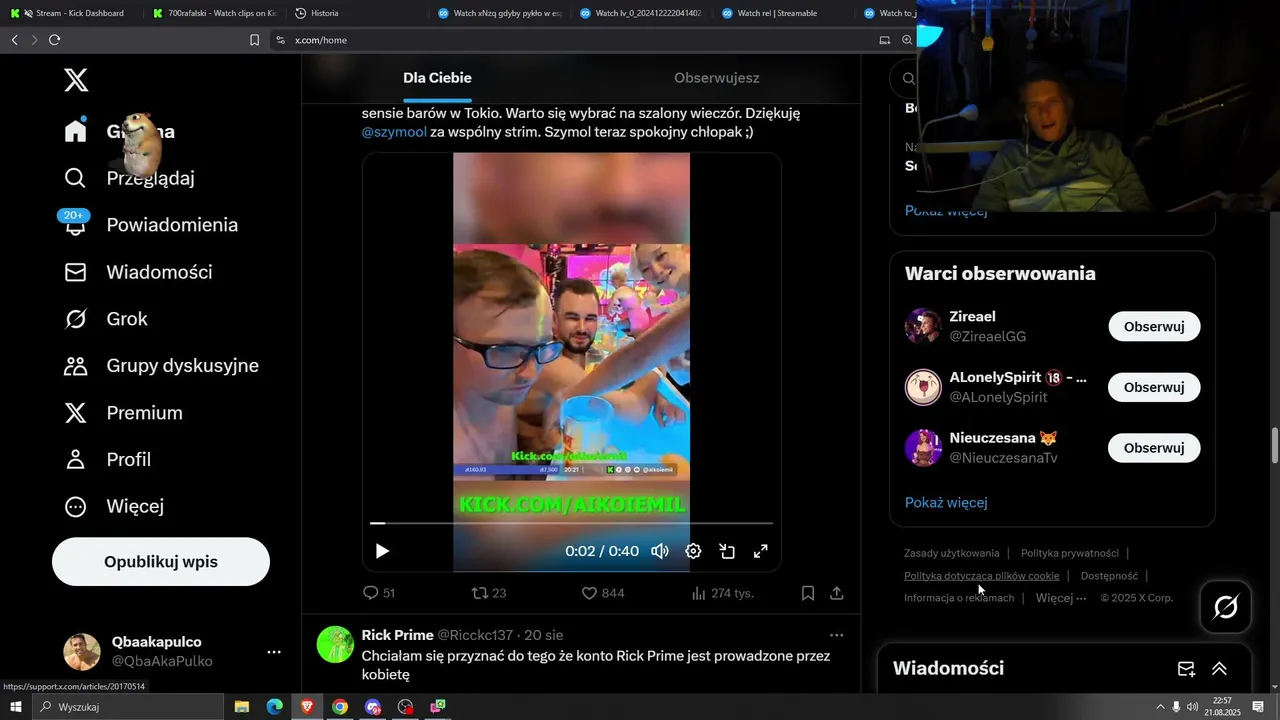Play the tweet video

click(x=382, y=551)
